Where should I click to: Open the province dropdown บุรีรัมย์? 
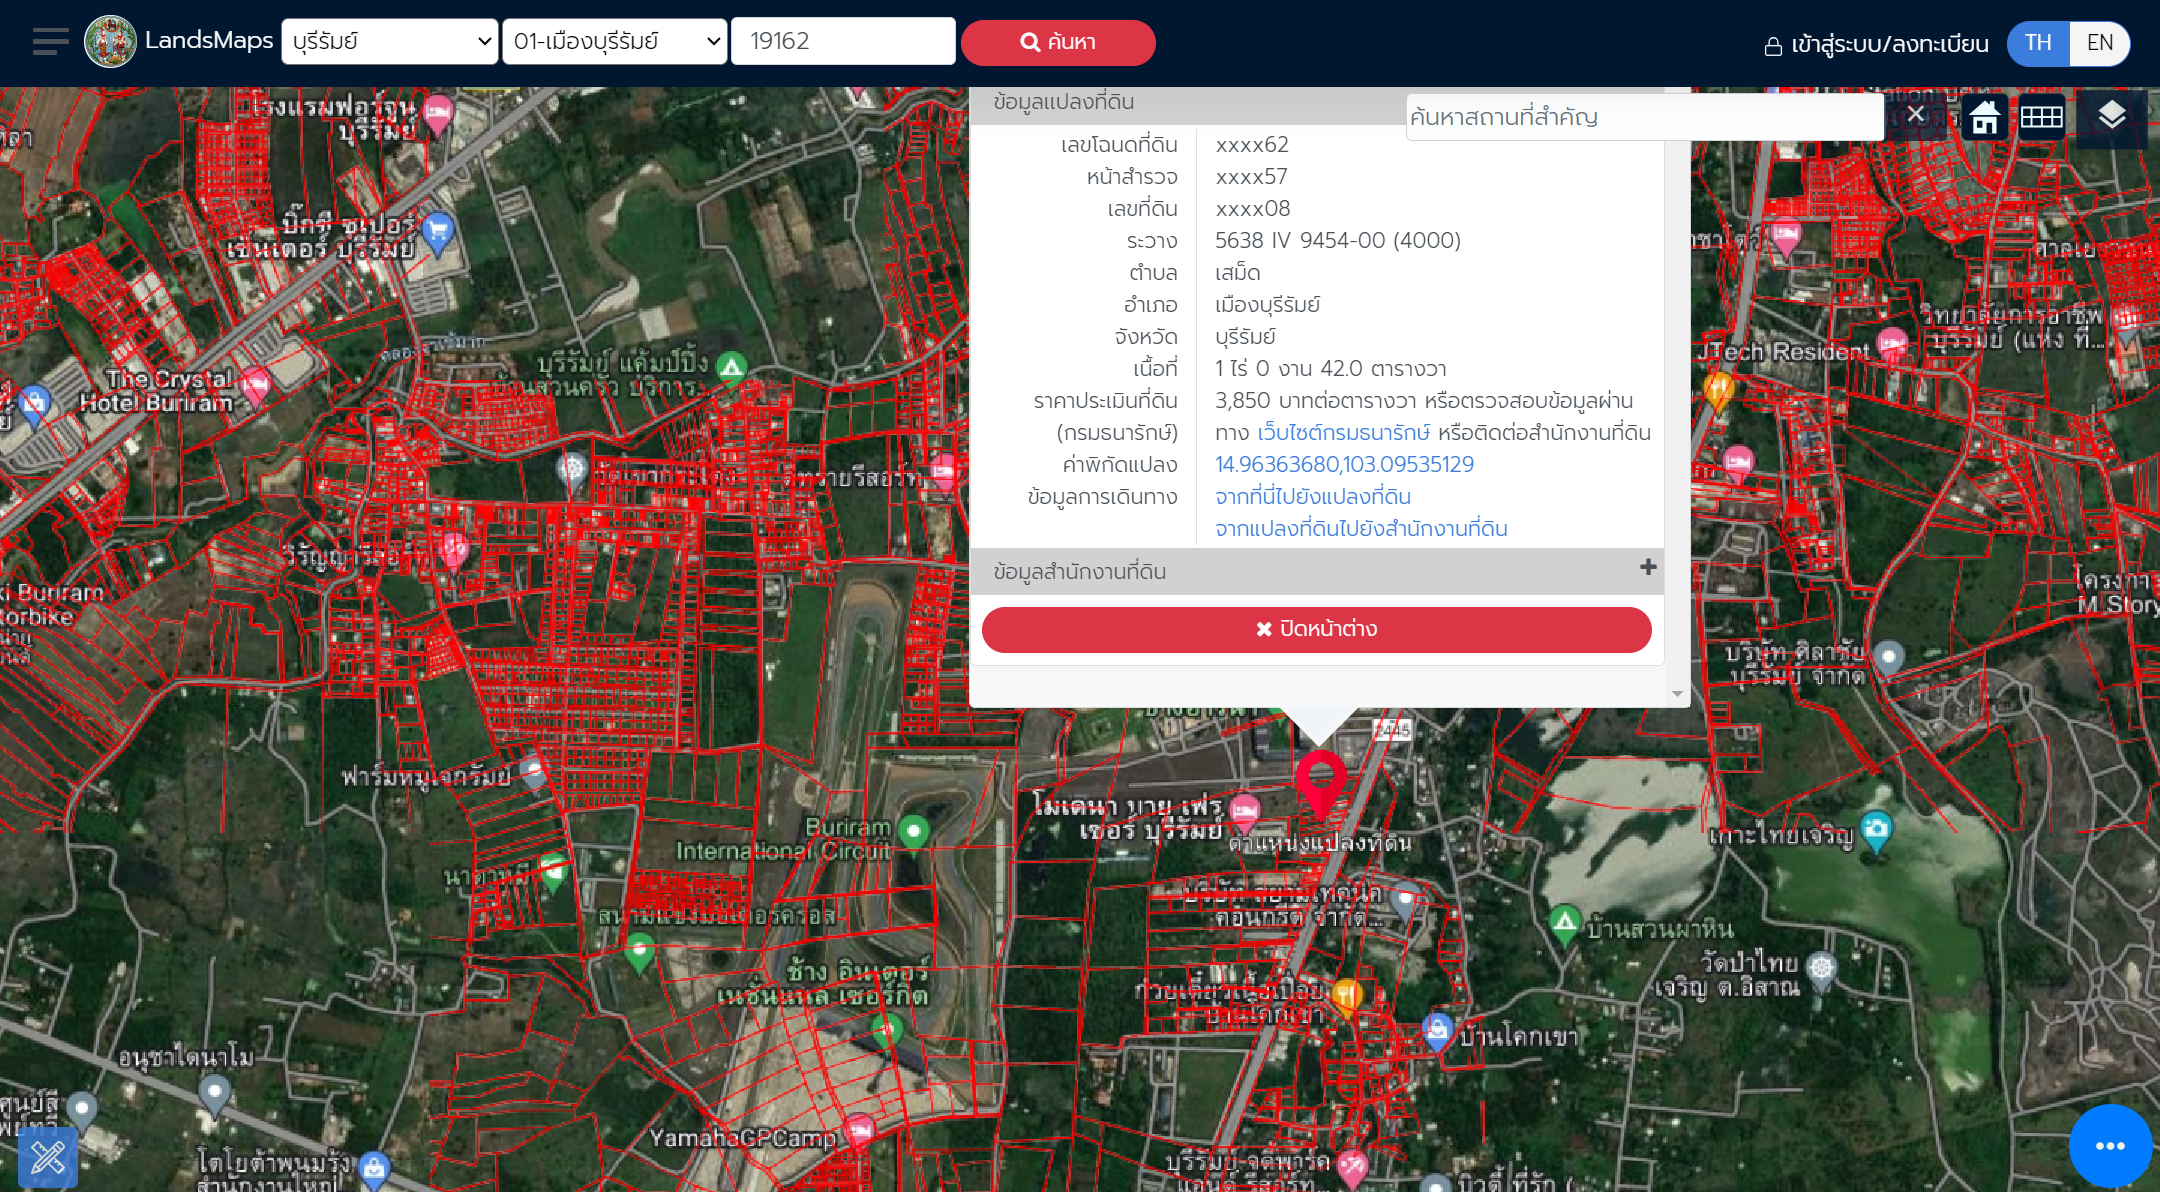pos(390,42)
